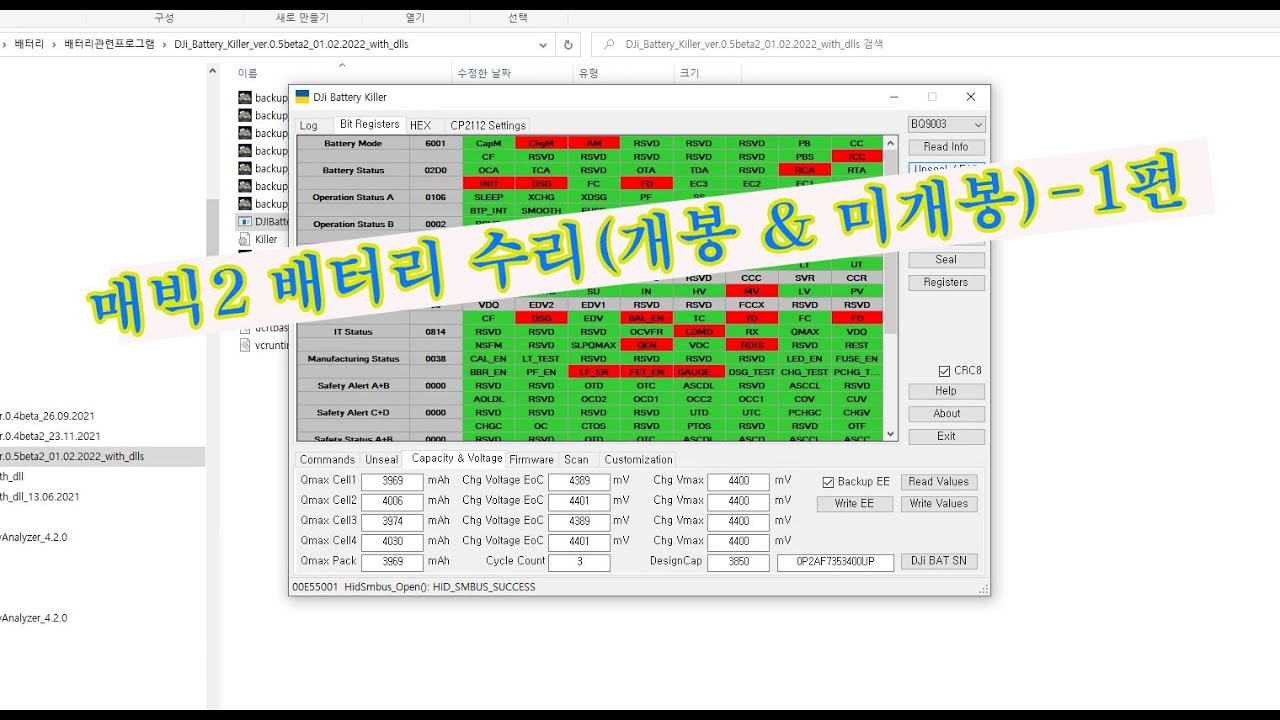The height and width of the screenshot is (720, 1280).
Task: Click the Qmax Cell1 field showing 3969
Action: (x=392, y=482)
